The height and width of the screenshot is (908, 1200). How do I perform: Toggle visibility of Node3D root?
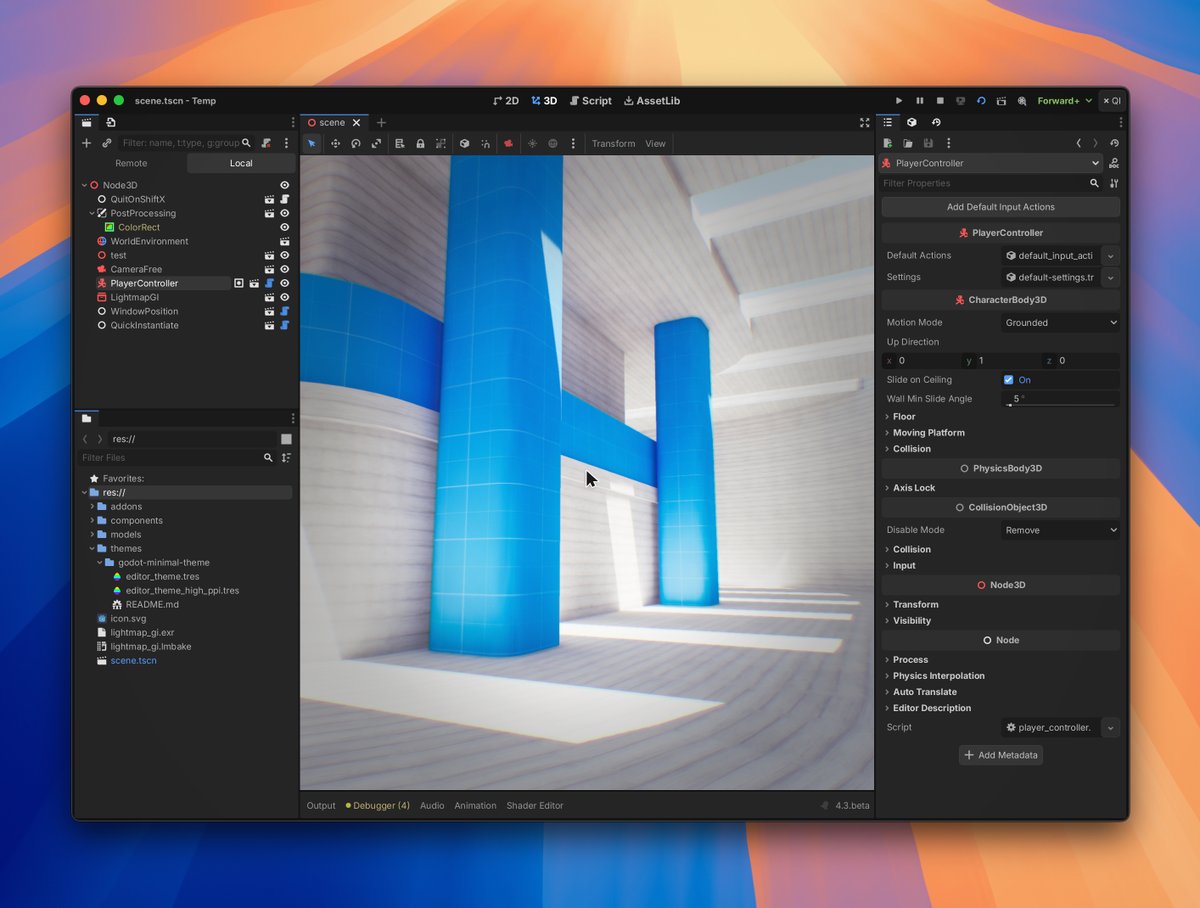pos(284,185)
